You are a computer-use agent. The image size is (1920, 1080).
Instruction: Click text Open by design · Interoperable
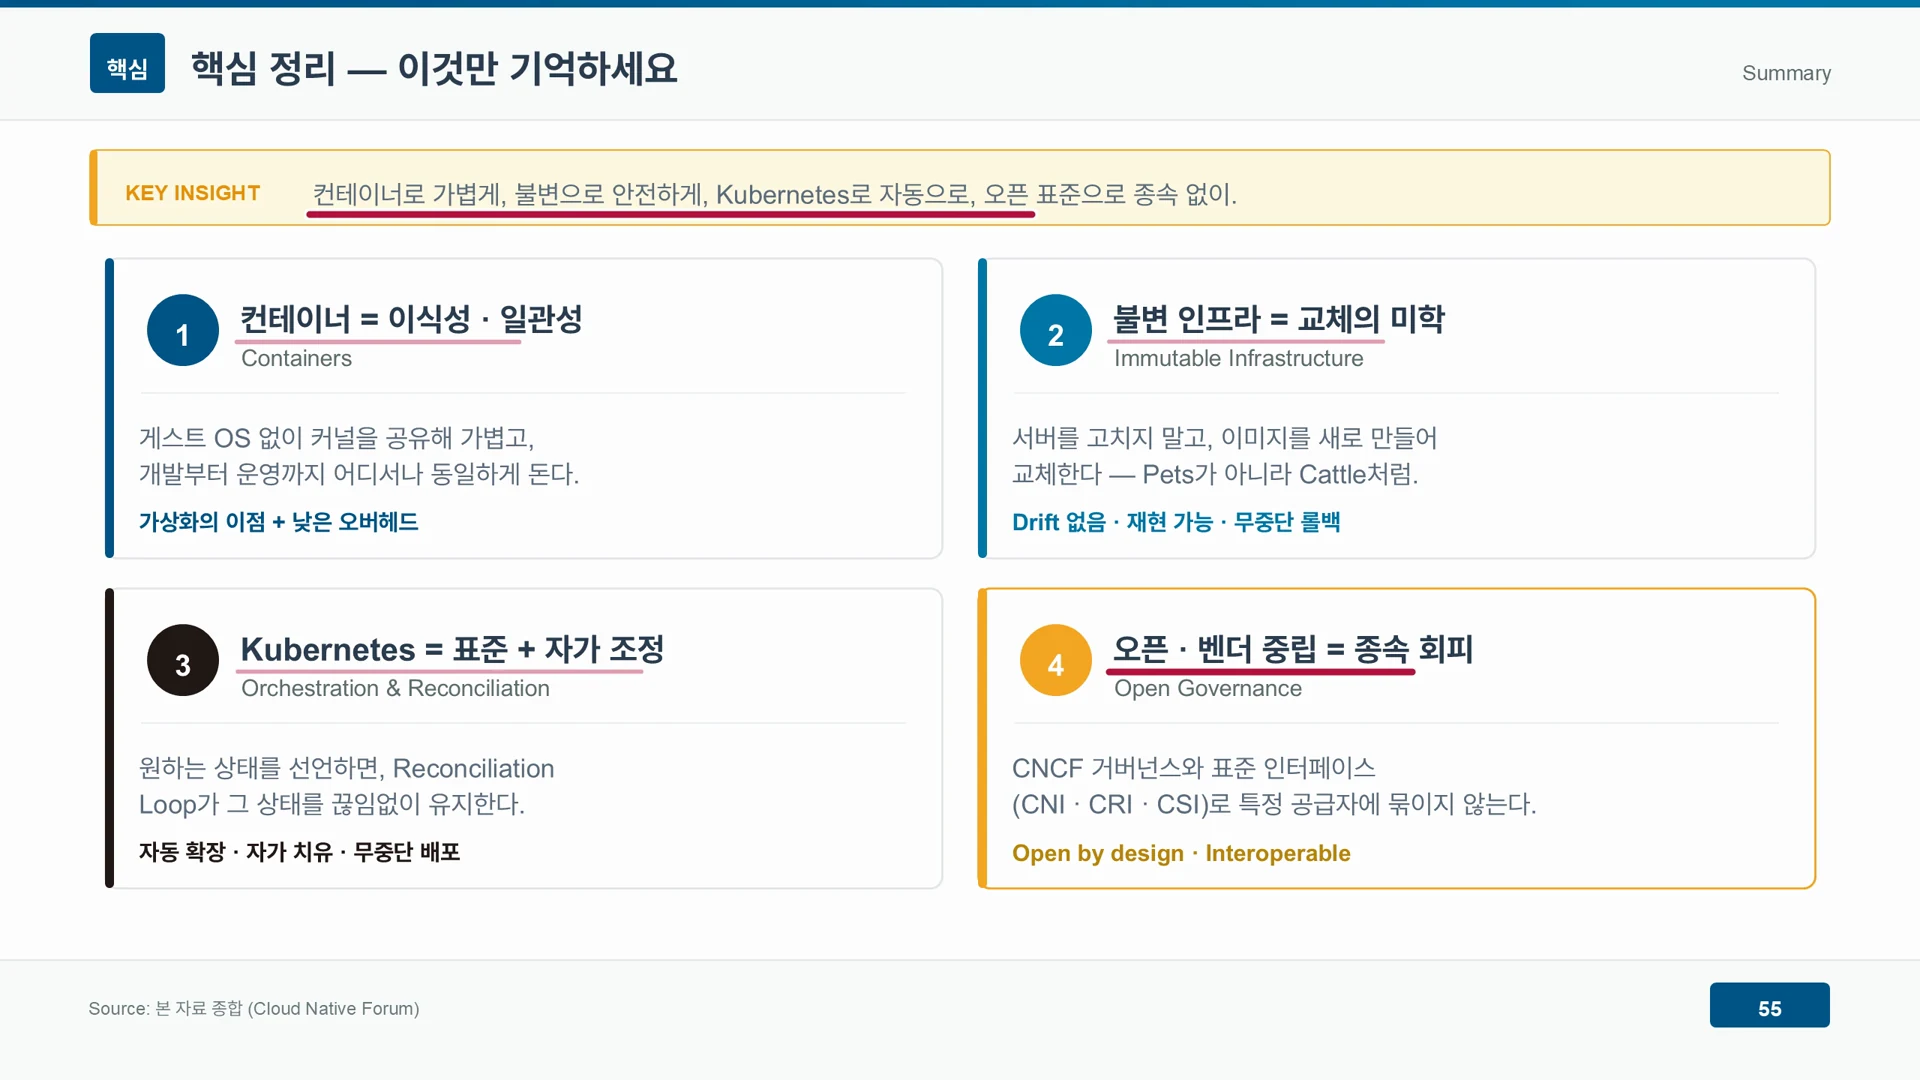click(1181, 853)
